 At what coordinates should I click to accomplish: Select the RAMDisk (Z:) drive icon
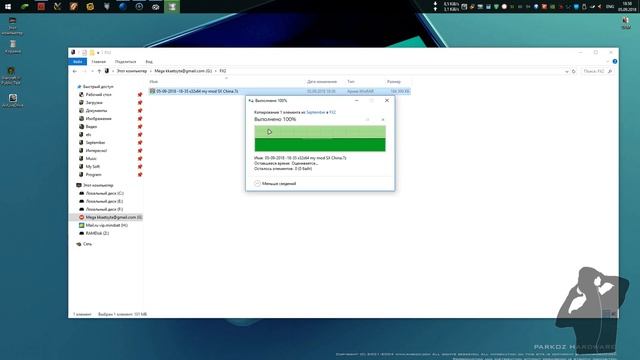(82, 233)
